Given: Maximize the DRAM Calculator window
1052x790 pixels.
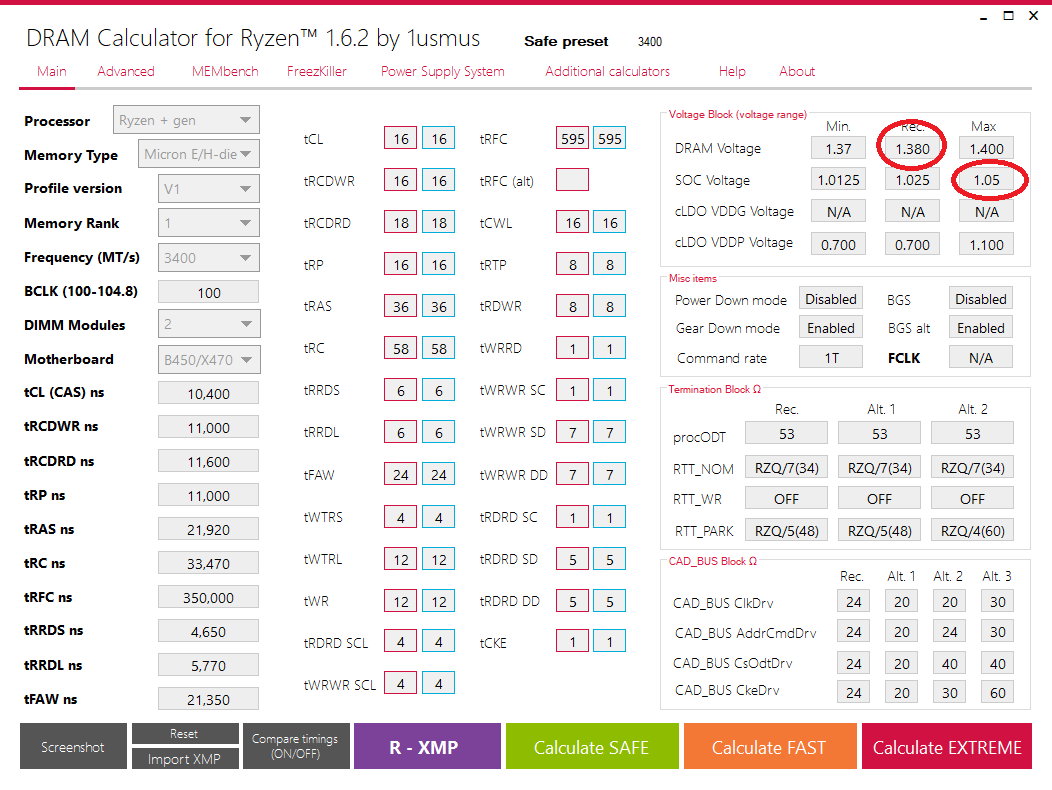Looking at the screenshot, I should (x=1008, y=15).
